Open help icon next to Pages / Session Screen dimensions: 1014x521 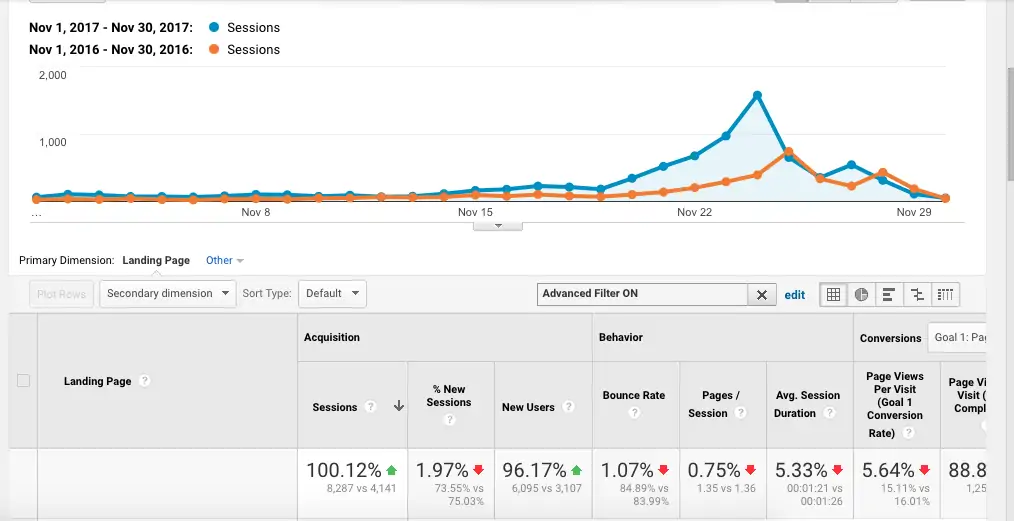(741, 412)
